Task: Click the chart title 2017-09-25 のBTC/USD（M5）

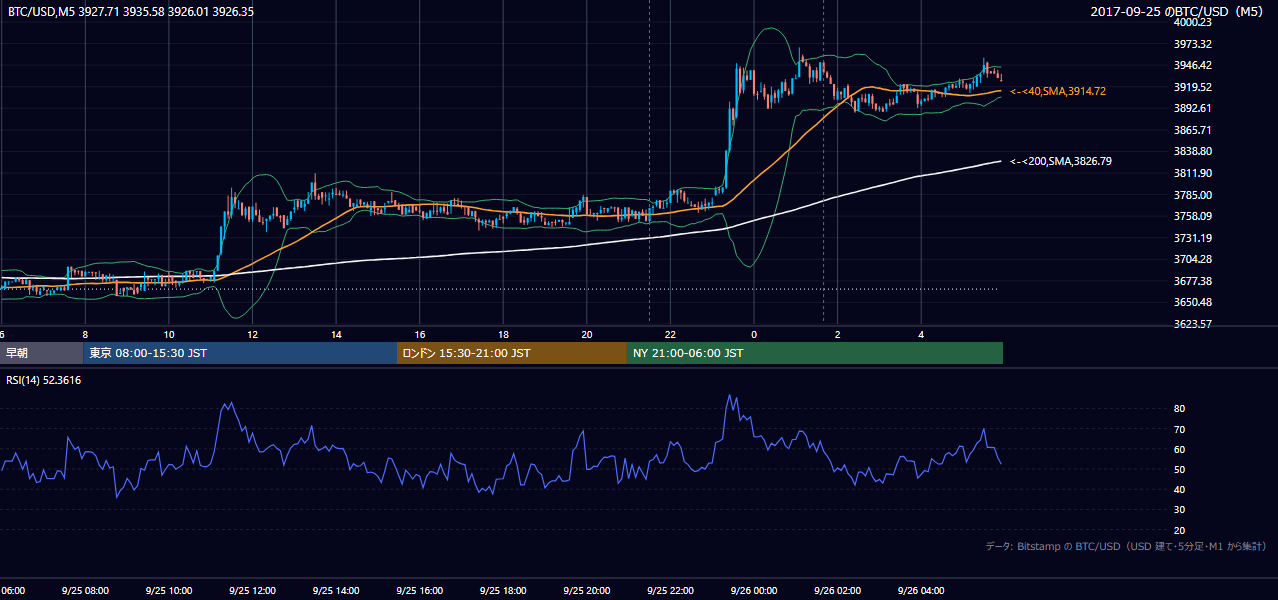Action: click(x=1178, y=12)
